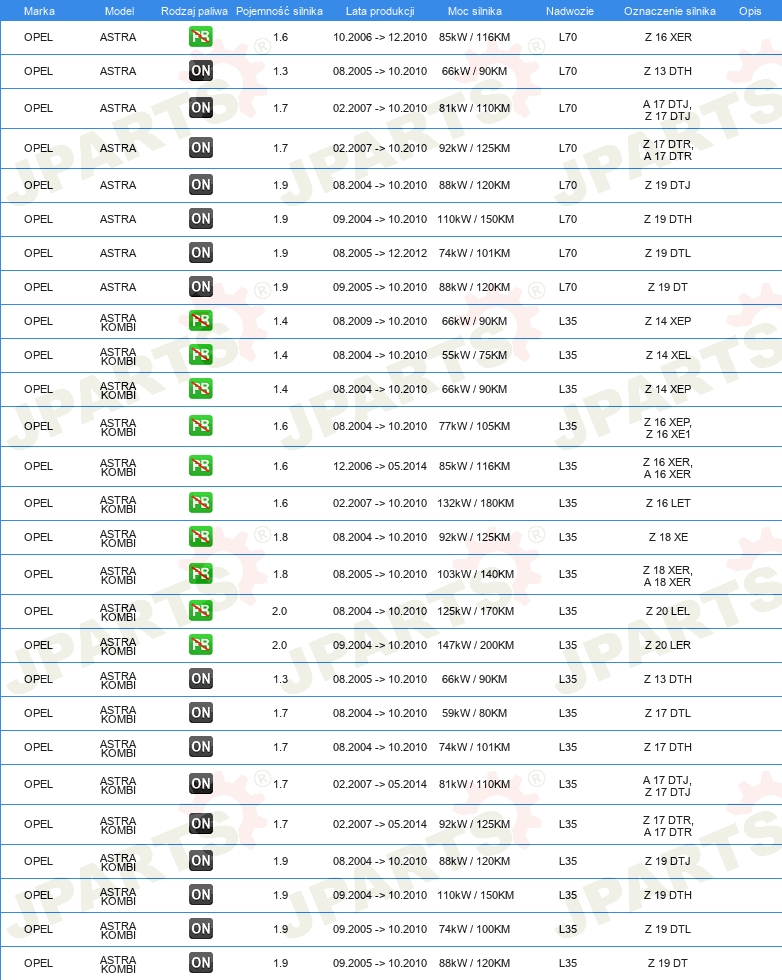This screenshot has height=980, width=782.
Task: Click the ON icon in the 74kW / 101KM L70 row
Action: [x=201, y=252]
